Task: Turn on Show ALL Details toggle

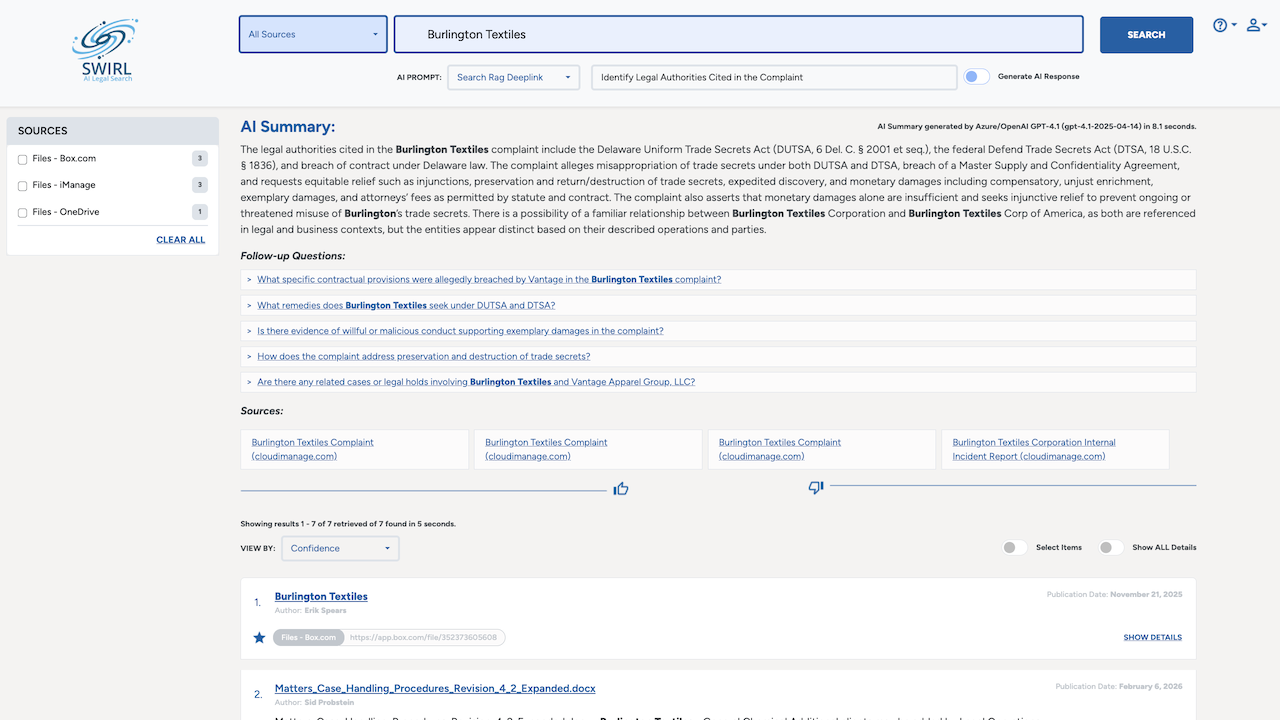Action: tap(1110, 547)
